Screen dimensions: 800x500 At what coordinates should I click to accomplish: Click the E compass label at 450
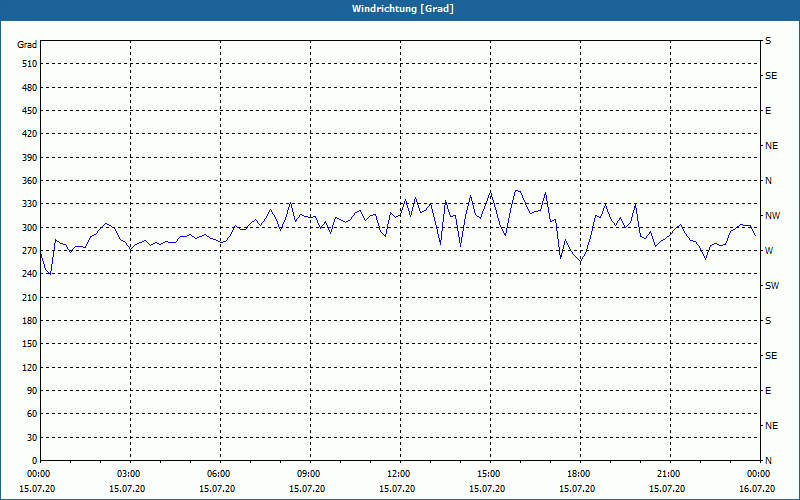(768, 111)
